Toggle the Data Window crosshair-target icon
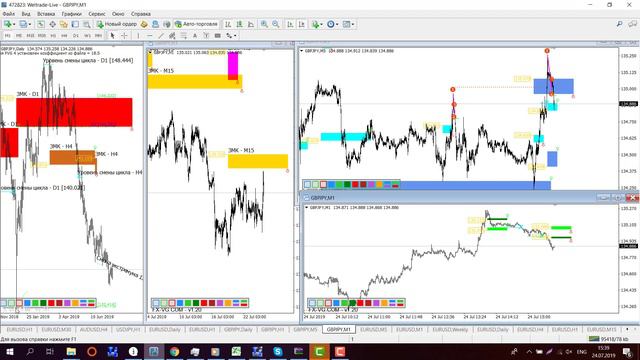 pyautogui.click(x=52, y=24)
